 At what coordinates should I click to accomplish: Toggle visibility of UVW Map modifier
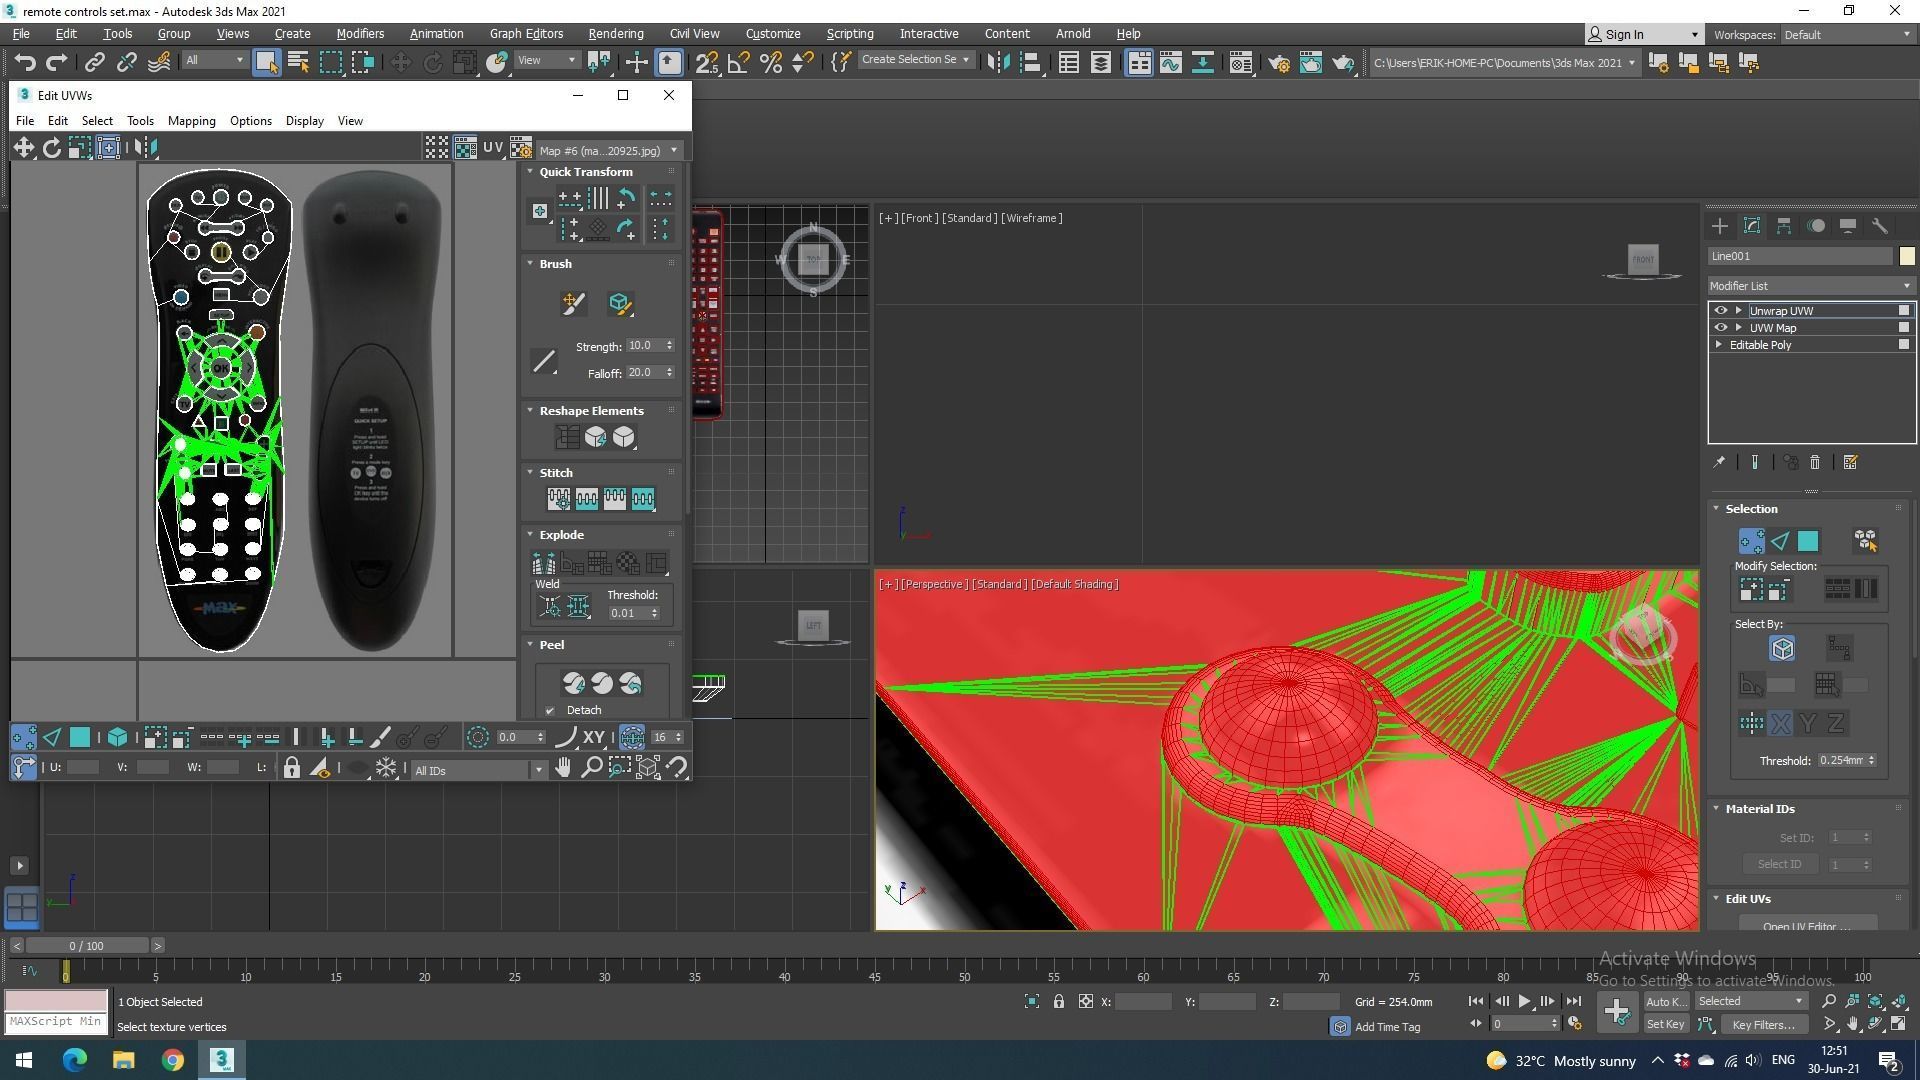(1721, 328)
